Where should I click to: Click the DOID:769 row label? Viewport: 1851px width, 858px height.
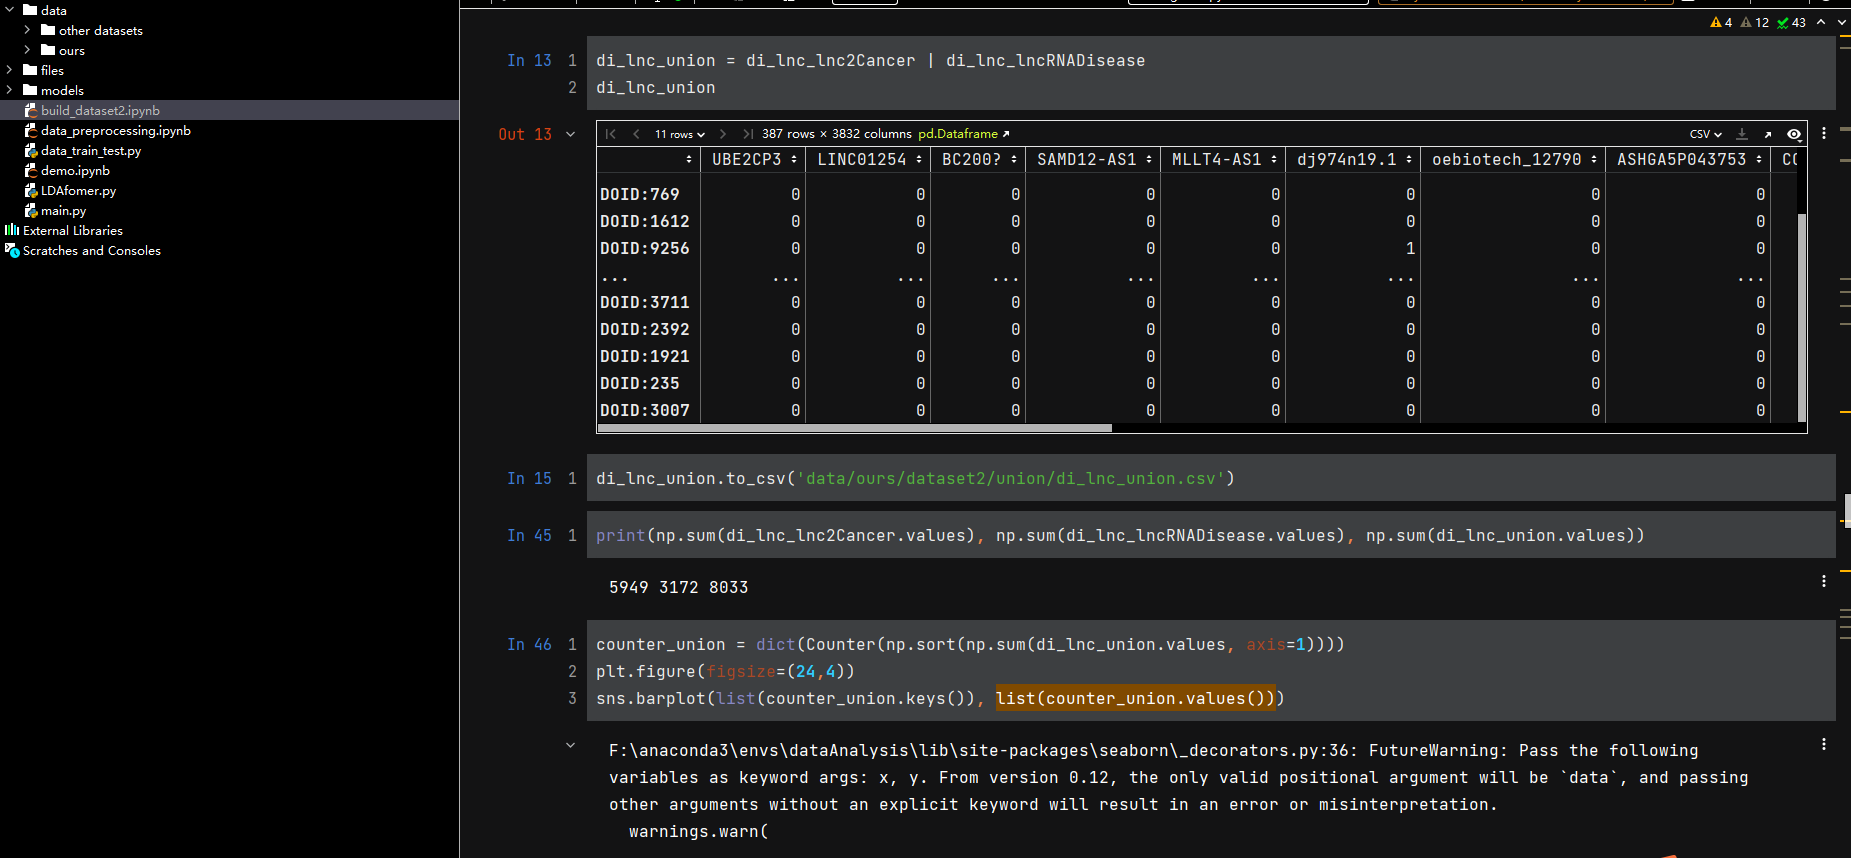pos(640,194)
